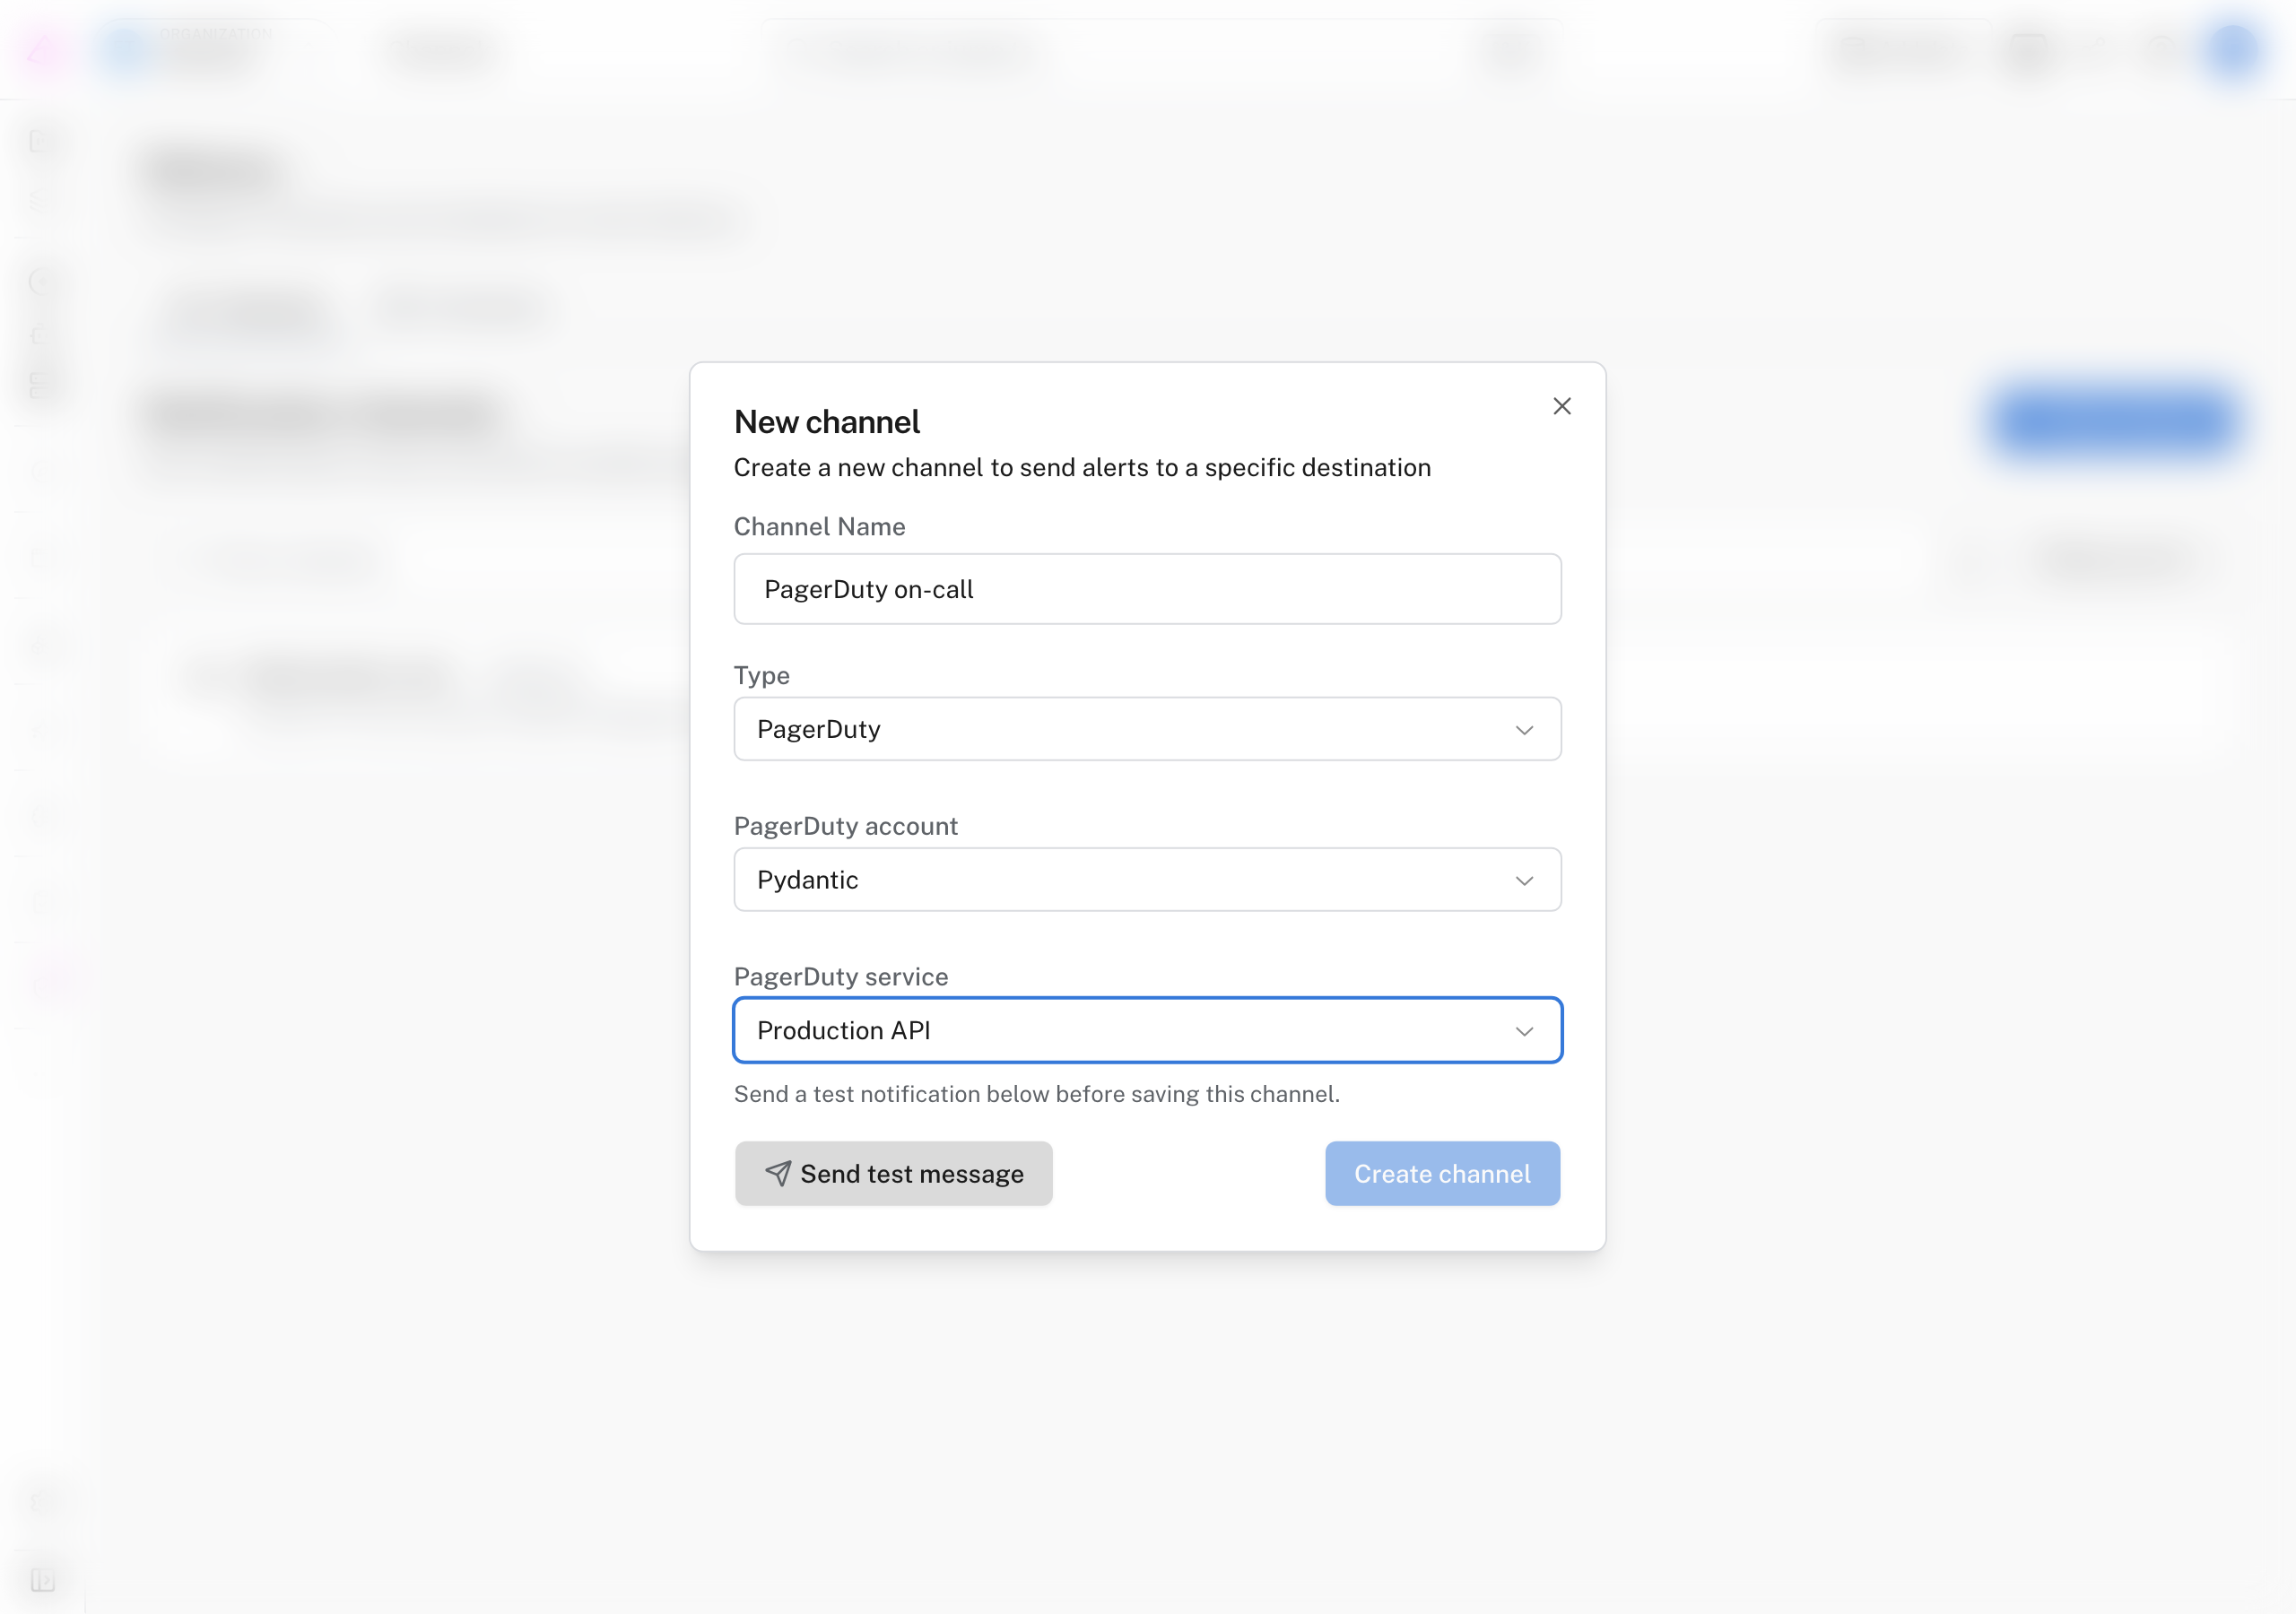This screenshot has height=1614, width=2296.
Task: Open the PagerDuty service dropdown
Action: click(1147, 1030)
